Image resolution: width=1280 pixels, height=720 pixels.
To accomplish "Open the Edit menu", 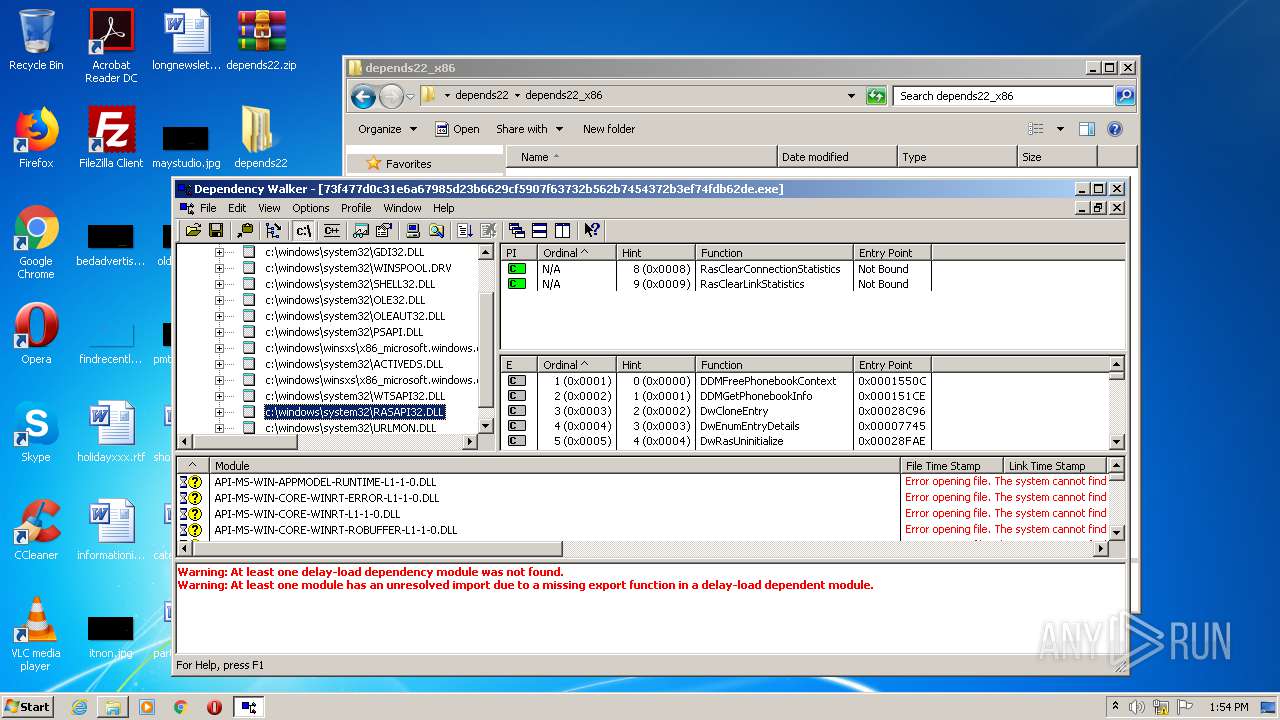I will pos(237,208).
